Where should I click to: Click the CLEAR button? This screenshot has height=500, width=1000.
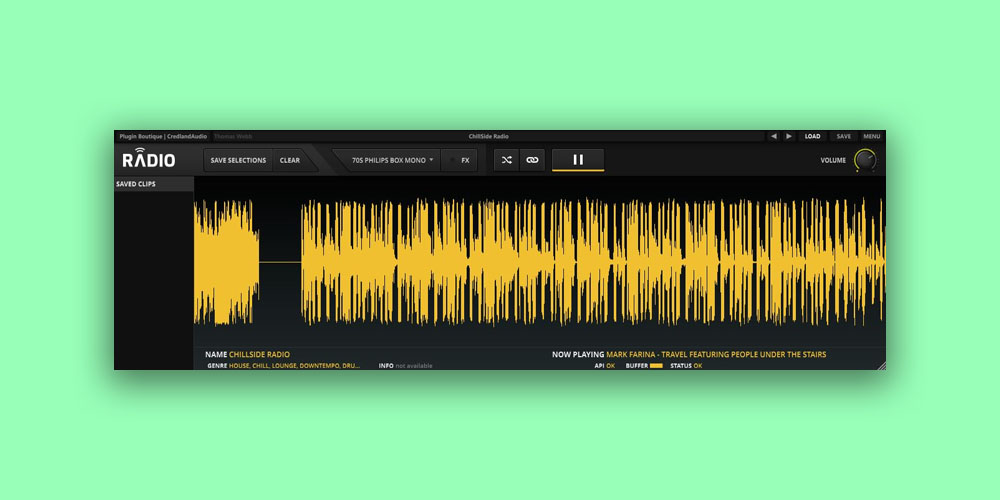click(290, 161)
